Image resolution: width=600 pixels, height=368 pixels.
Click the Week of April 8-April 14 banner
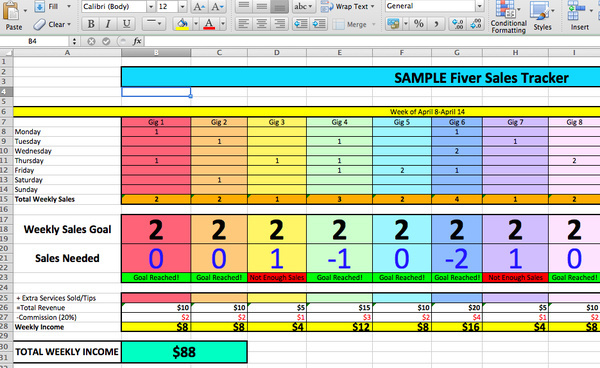[427, 112]
